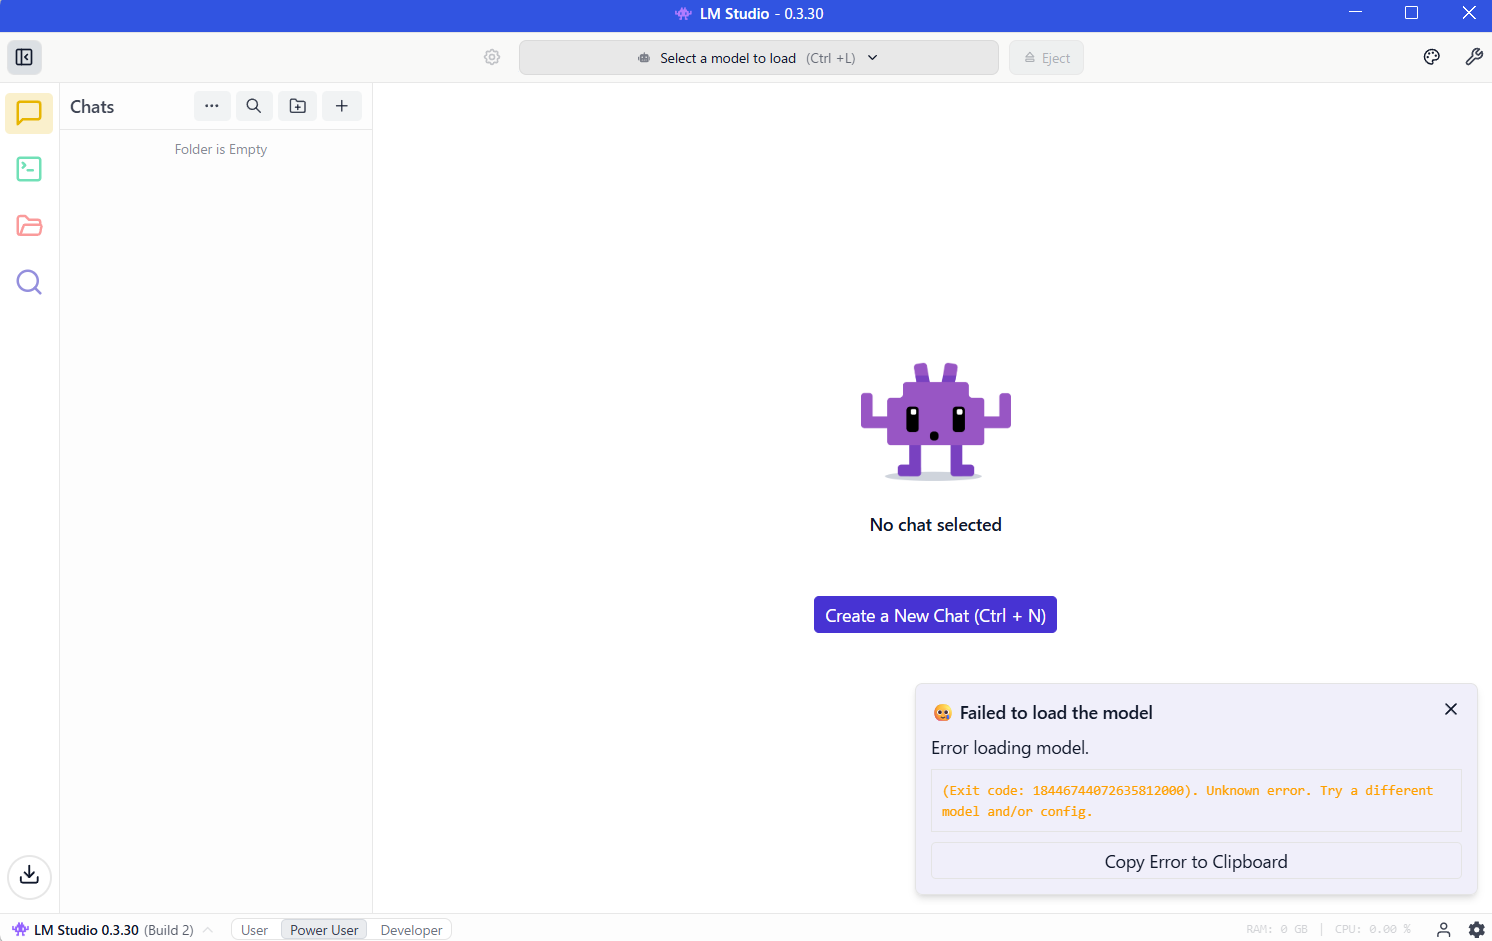1492x941 pixels.
Task: Click the 'Folder is Empty' text
Action: [x=221, y=149]
